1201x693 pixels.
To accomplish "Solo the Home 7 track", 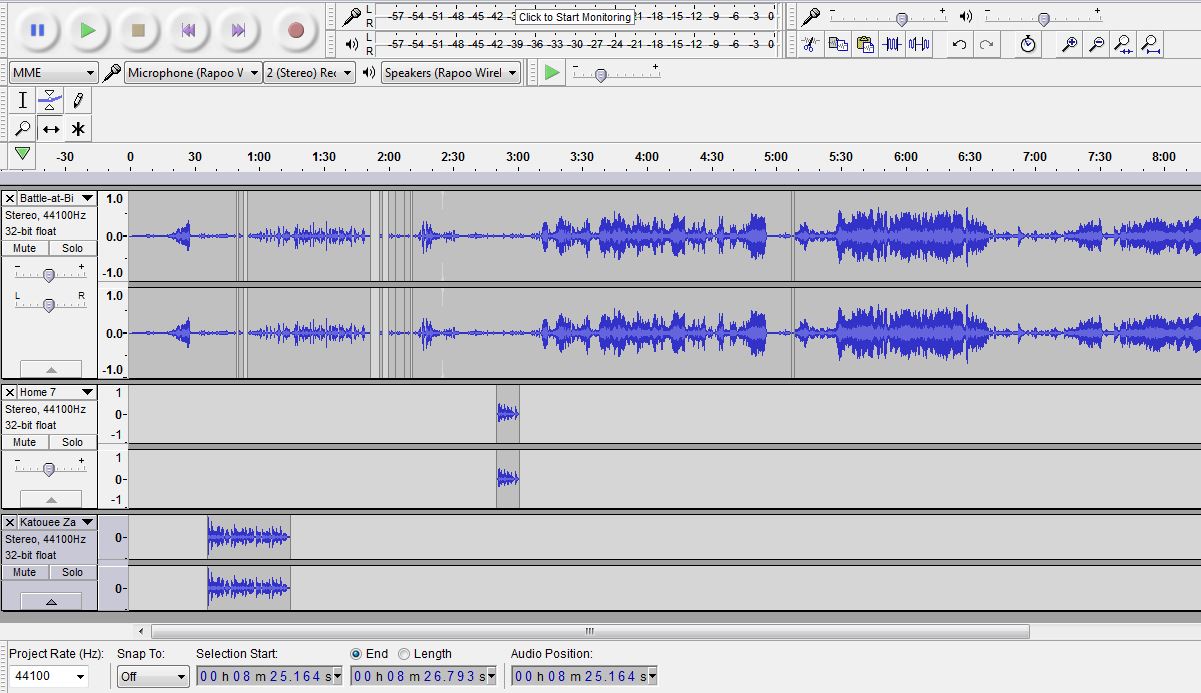I will (72, 442).
